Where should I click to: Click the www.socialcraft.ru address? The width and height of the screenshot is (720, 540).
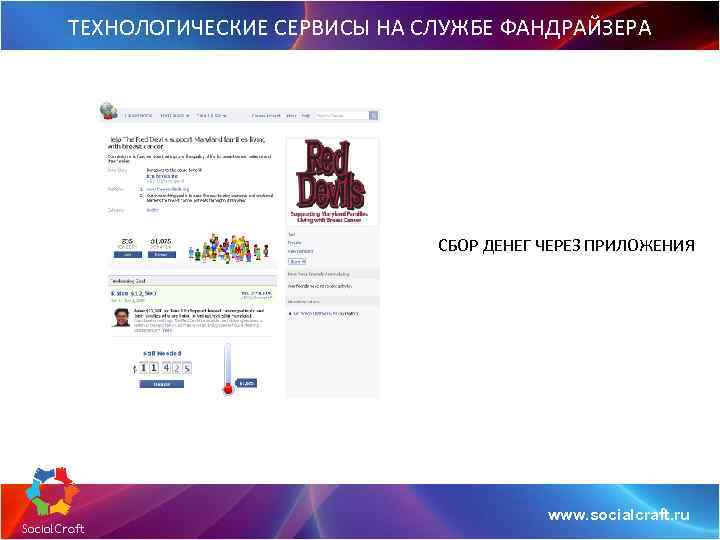[x=619, y=515]
